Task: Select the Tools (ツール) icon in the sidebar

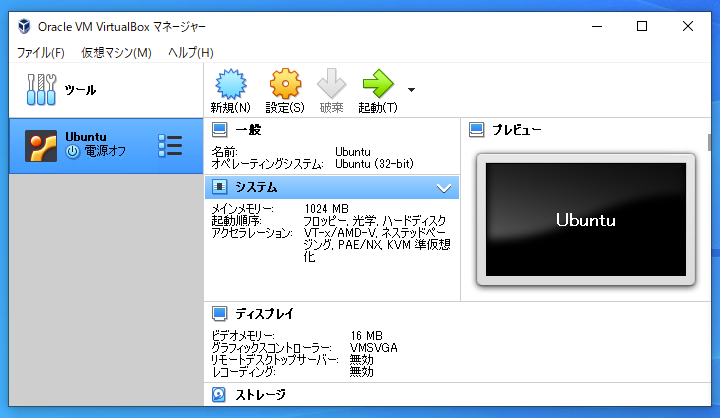Action: (41, 90)
